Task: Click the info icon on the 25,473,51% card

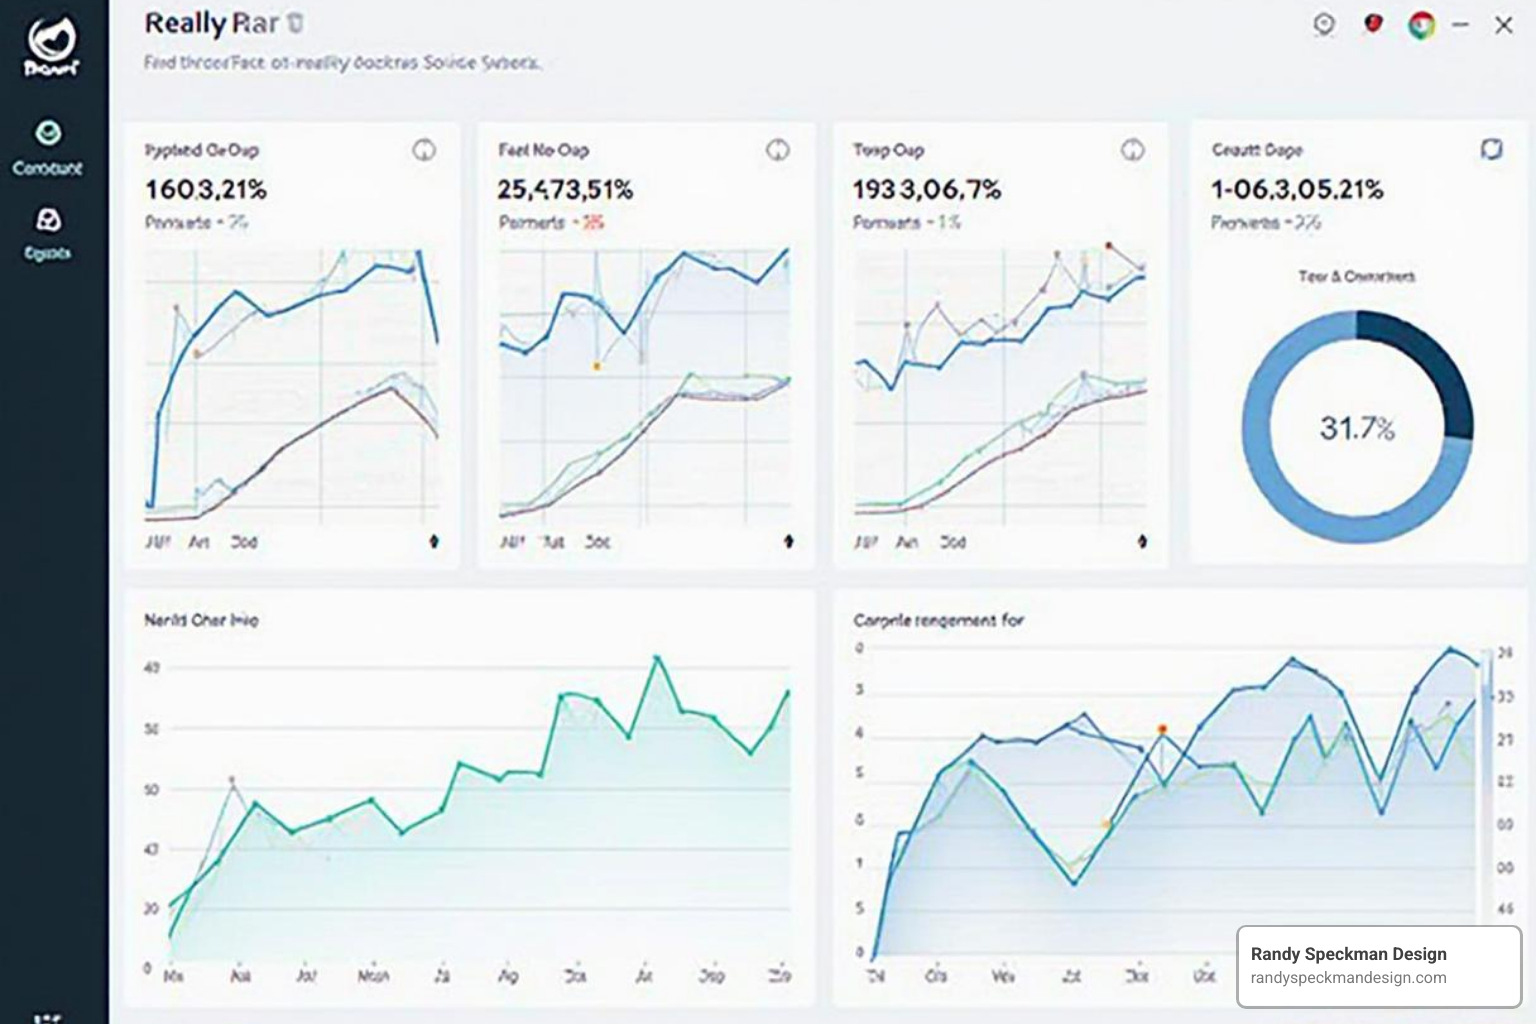Action: coord(779,152)
